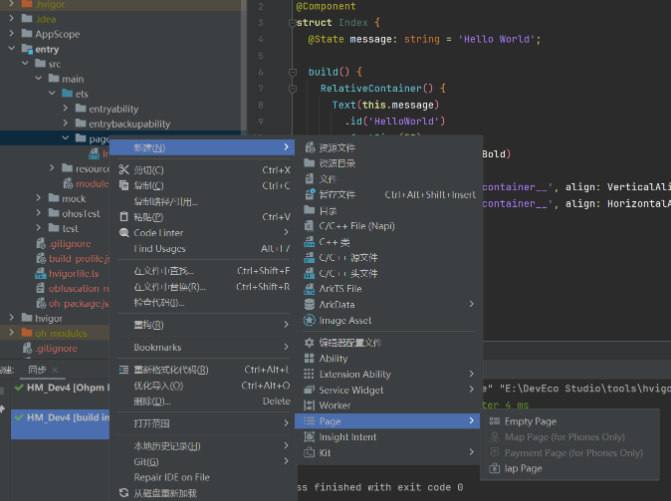Choose the Delete menu entry

204,401
